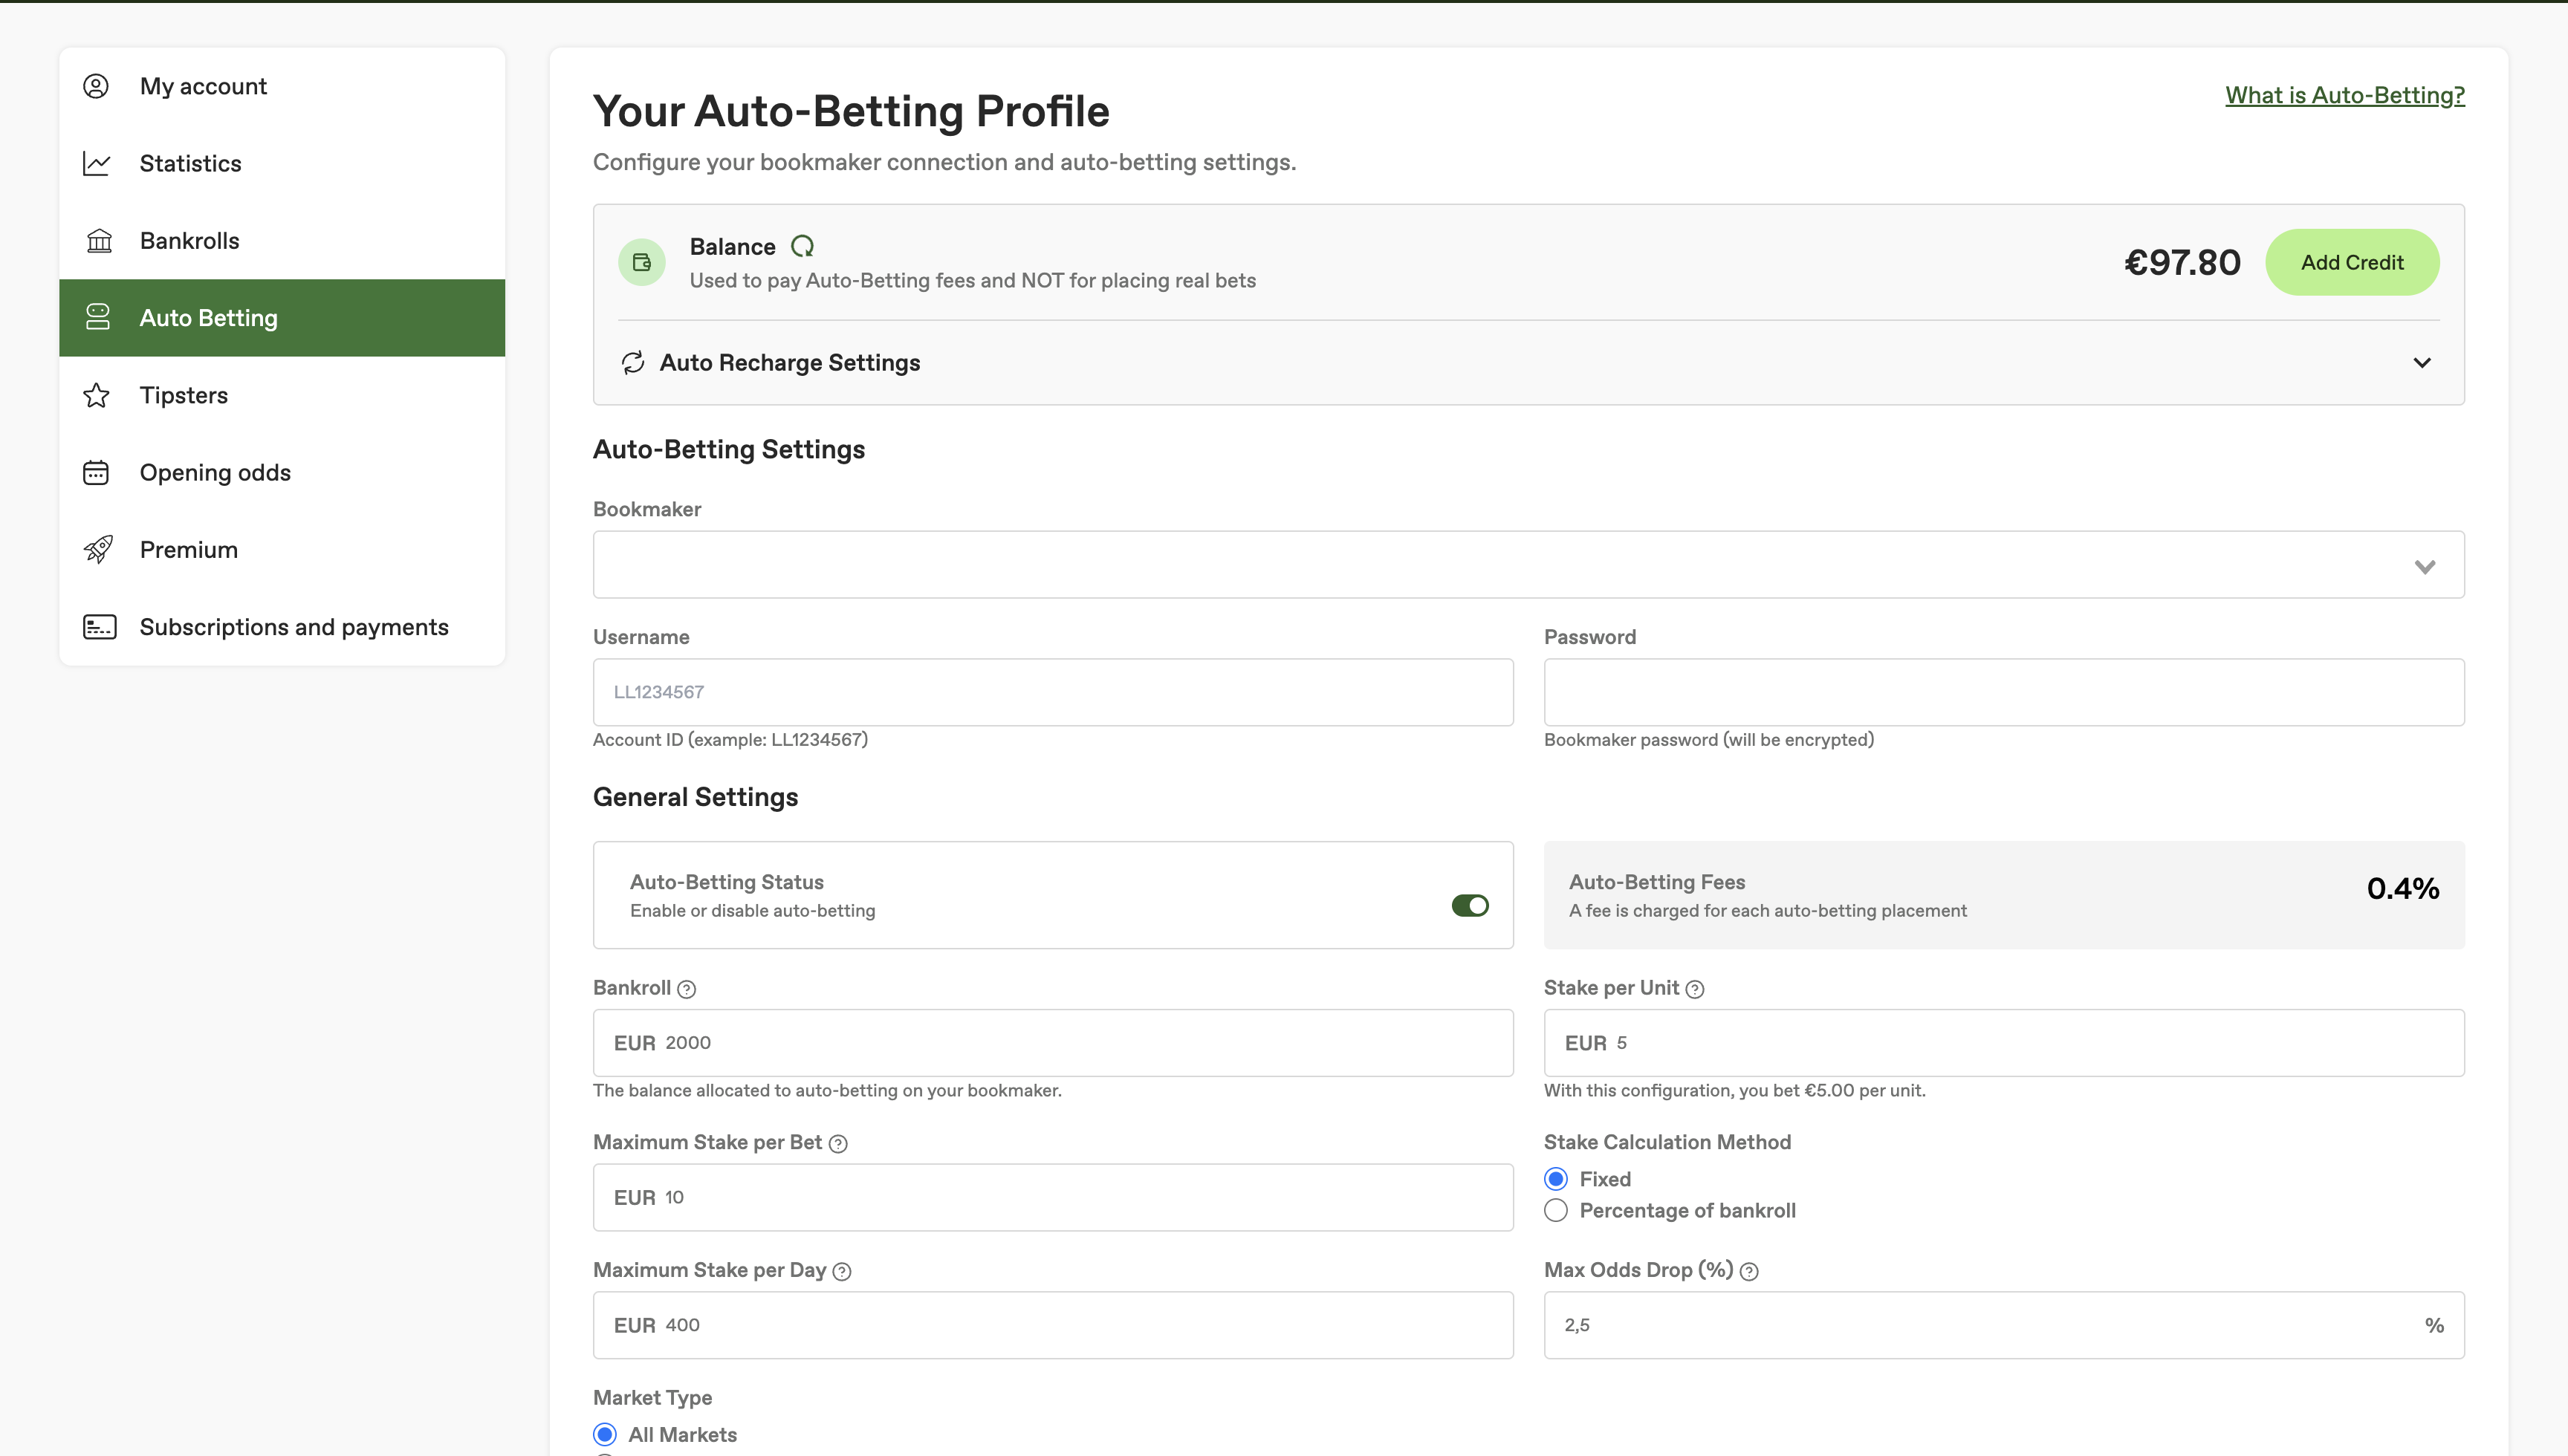Go to the Statistics menu item
Viewport: 2568px width, 1456px height.
[190, 163]
